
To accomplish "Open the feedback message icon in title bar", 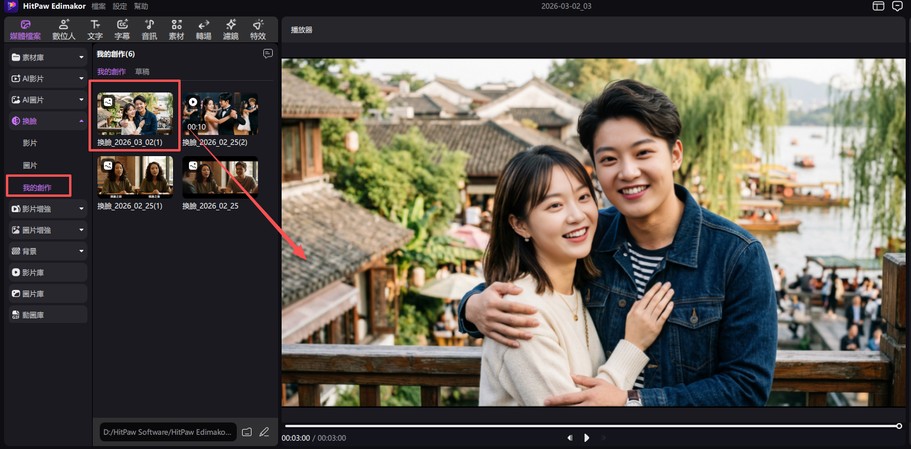I will click(x=897, y=6).
